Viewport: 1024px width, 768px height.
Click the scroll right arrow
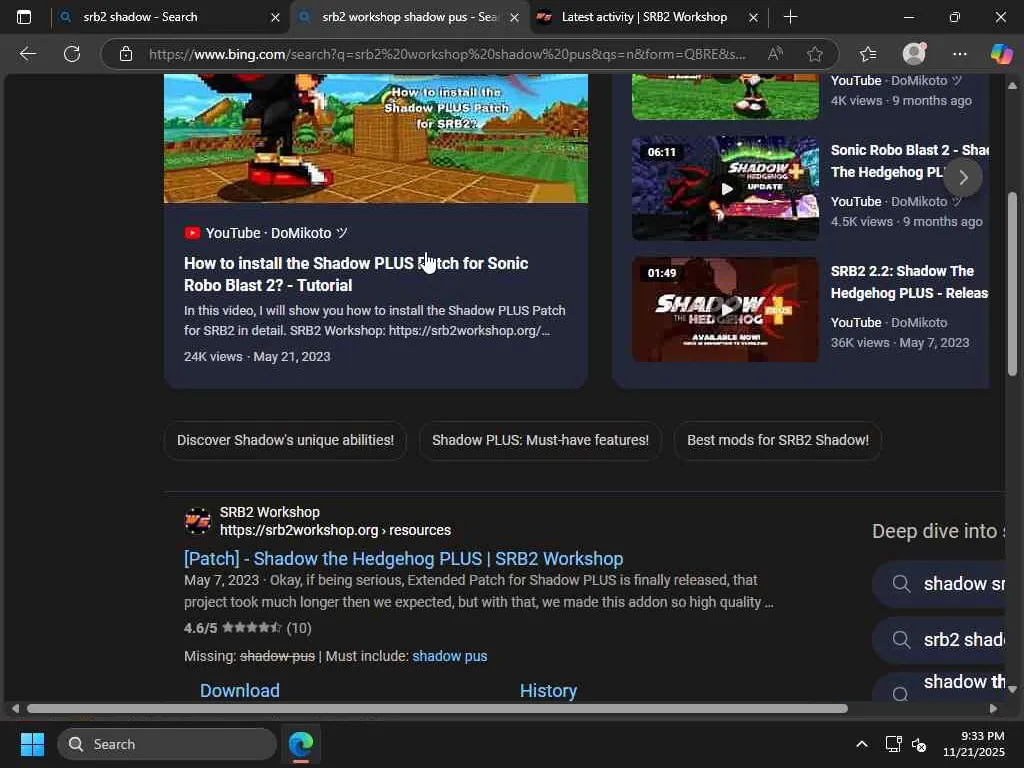993,709
